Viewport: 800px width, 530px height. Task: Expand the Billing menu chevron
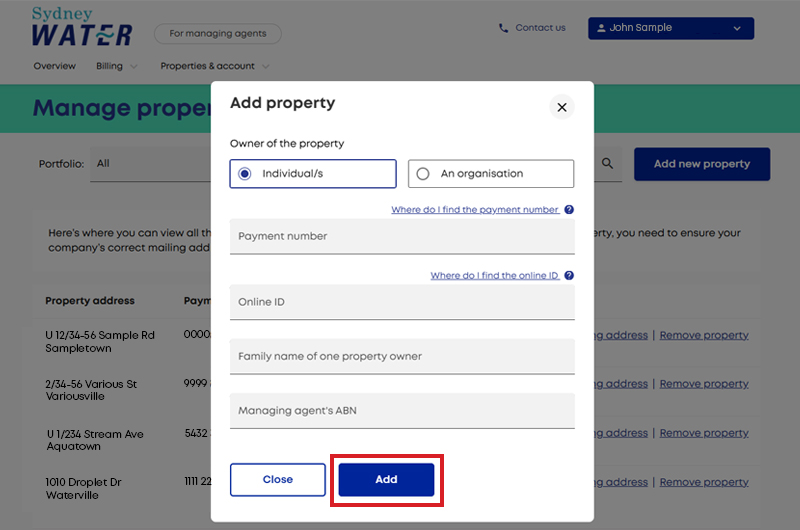point(134,66)
